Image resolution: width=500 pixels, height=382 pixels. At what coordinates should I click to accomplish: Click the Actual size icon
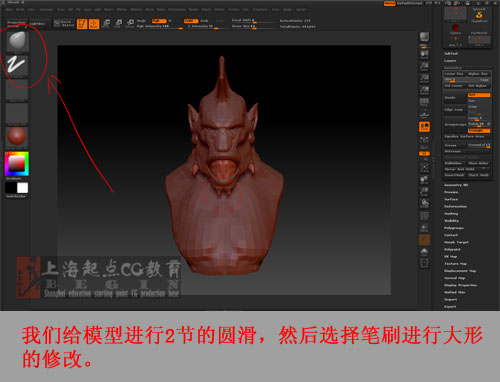coord(424,79)
